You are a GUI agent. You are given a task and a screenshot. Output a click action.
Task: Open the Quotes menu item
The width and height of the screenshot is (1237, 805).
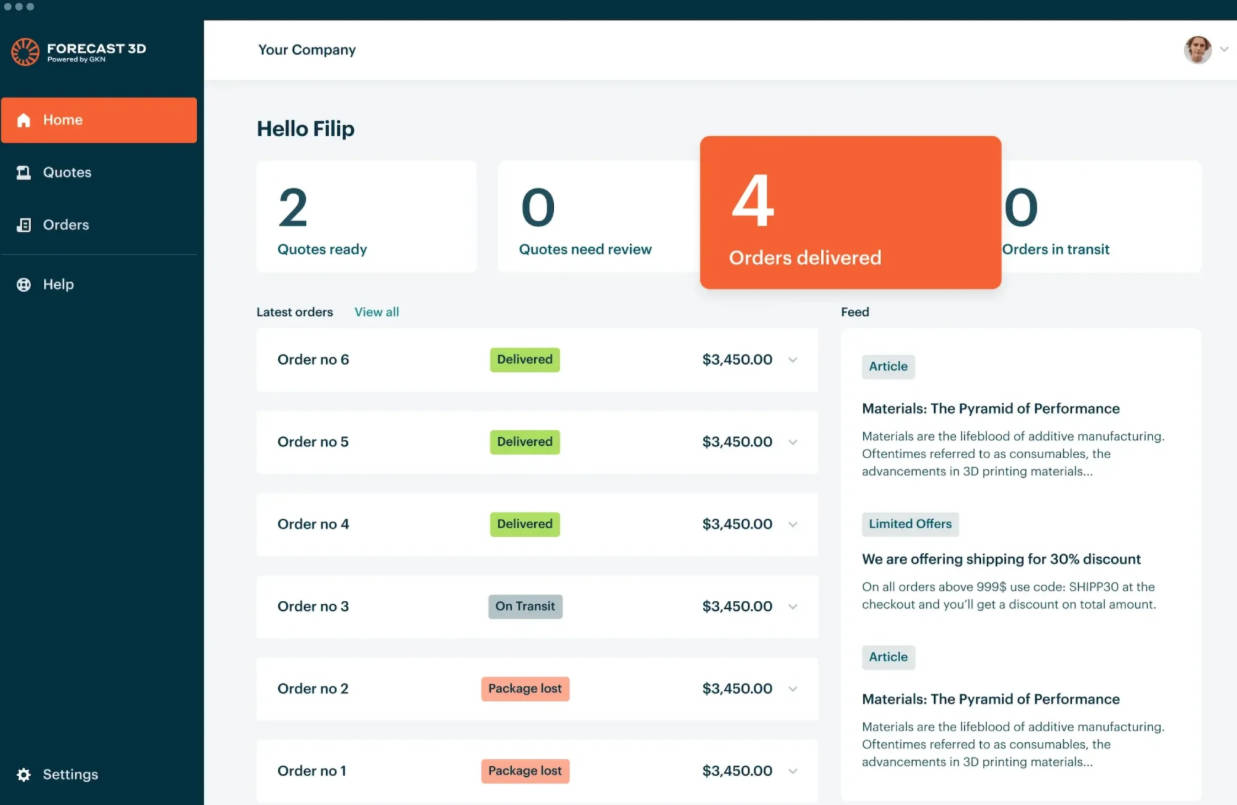(67, 173)
